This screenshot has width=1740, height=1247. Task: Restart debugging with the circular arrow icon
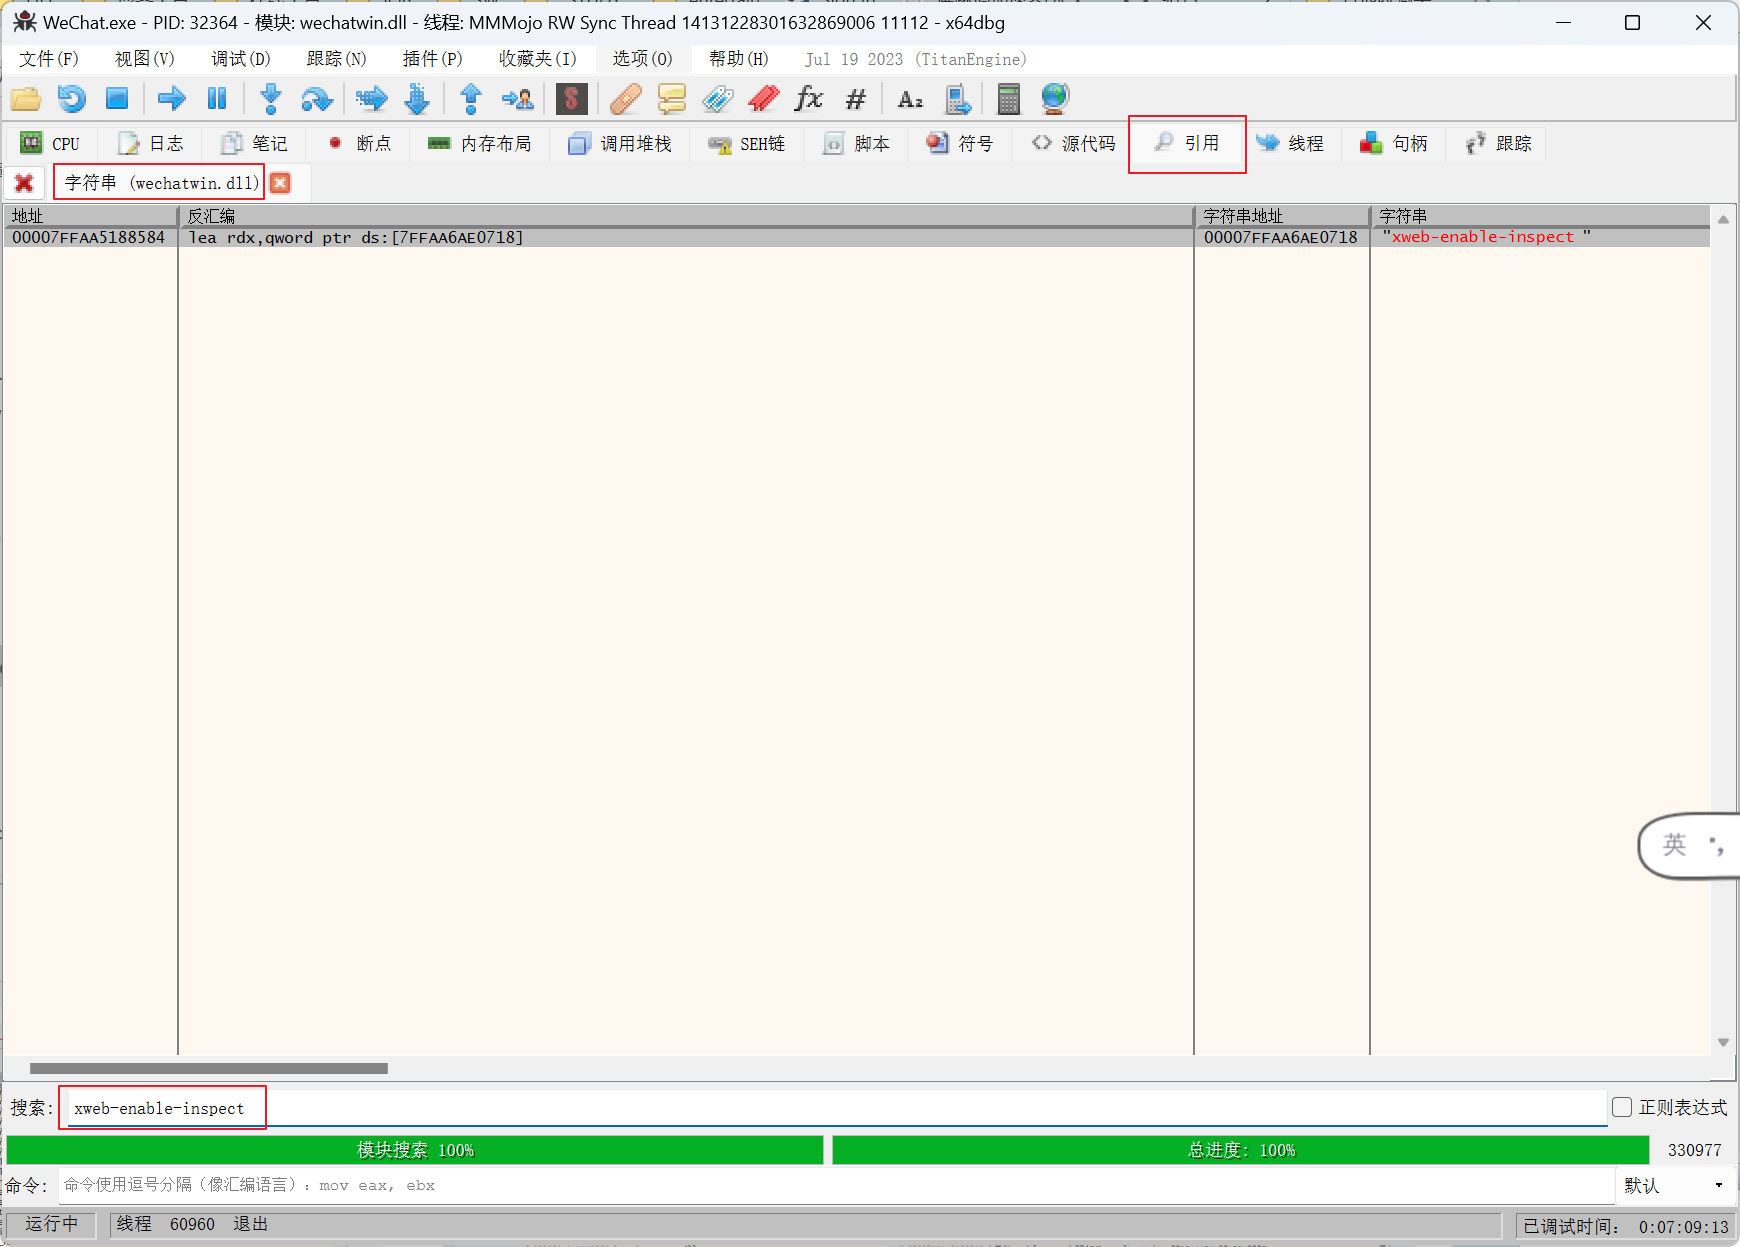[71, 99]
